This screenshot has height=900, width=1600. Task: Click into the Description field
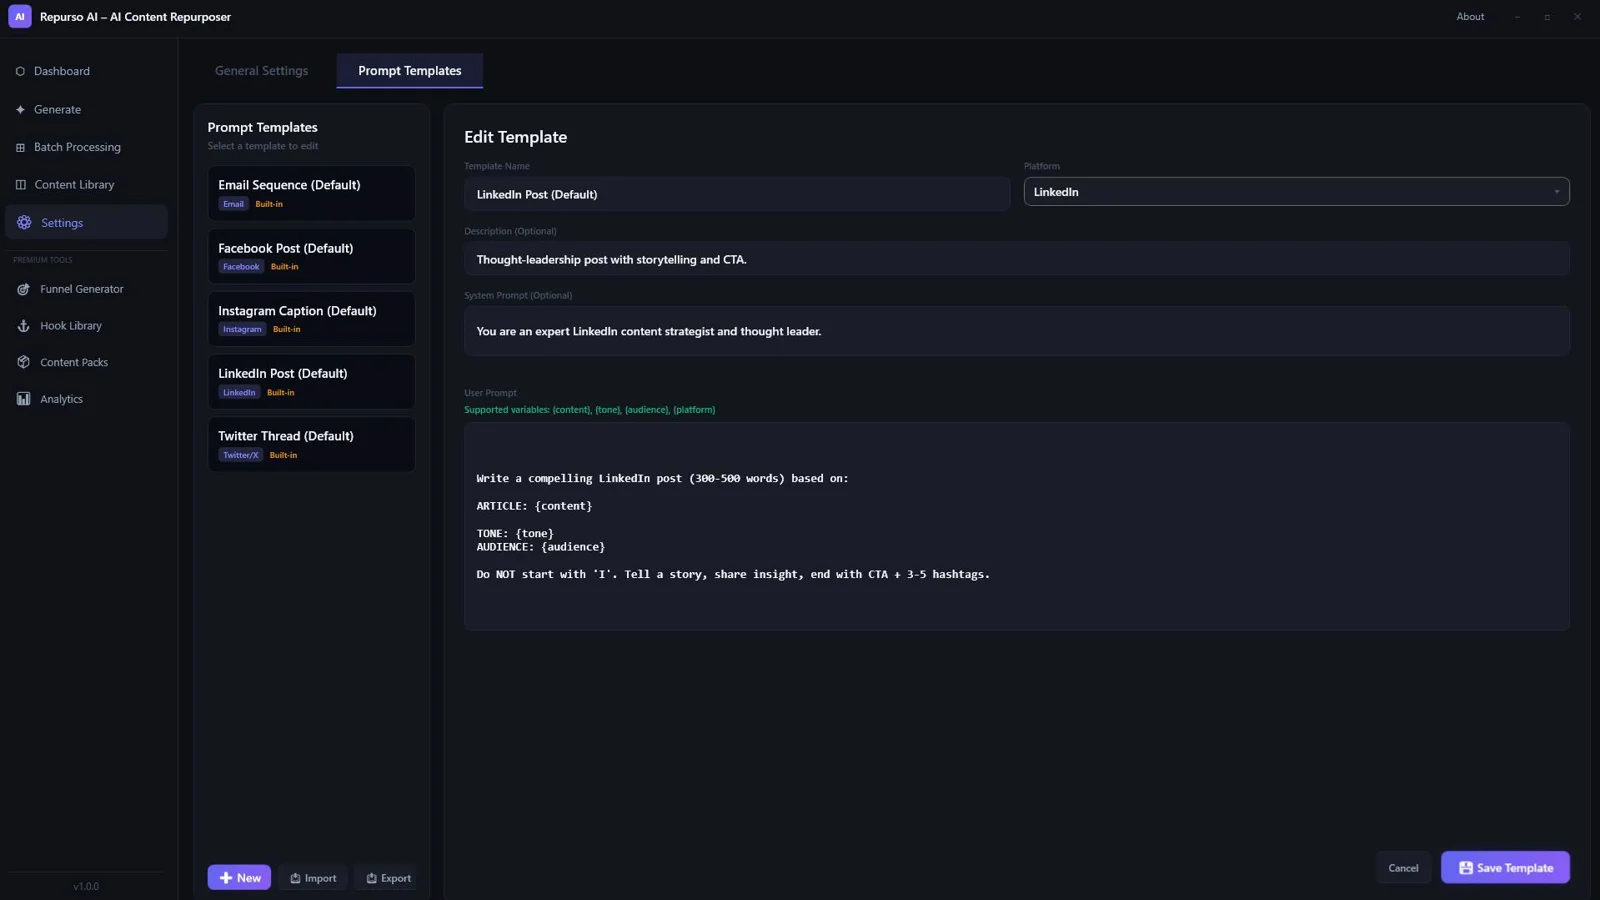[x=1017, y=259]
